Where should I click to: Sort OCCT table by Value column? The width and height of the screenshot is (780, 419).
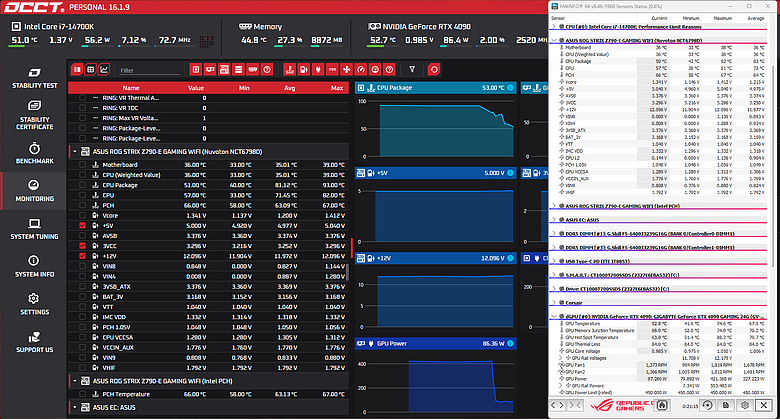(195, 88)
